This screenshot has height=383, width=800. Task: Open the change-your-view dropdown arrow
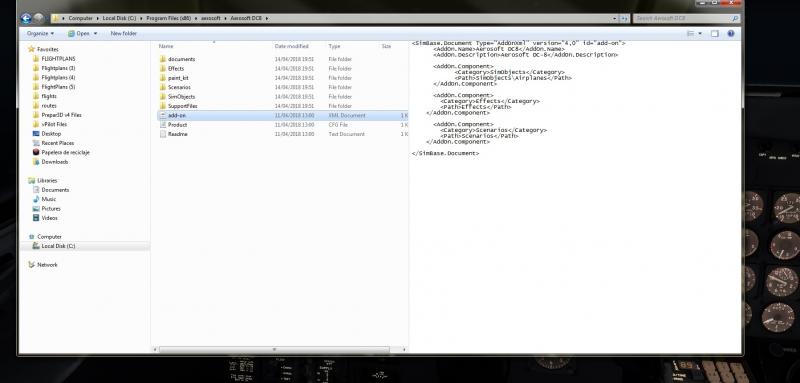[x=700, y=34]
